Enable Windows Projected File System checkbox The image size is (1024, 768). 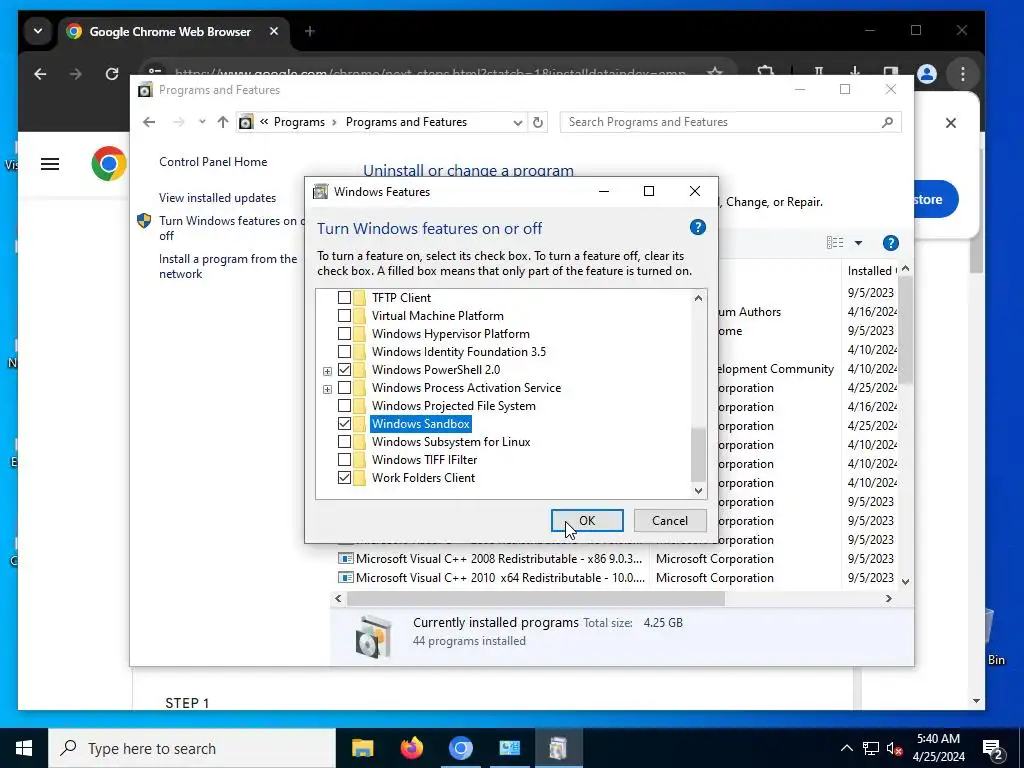coord(344,406)
